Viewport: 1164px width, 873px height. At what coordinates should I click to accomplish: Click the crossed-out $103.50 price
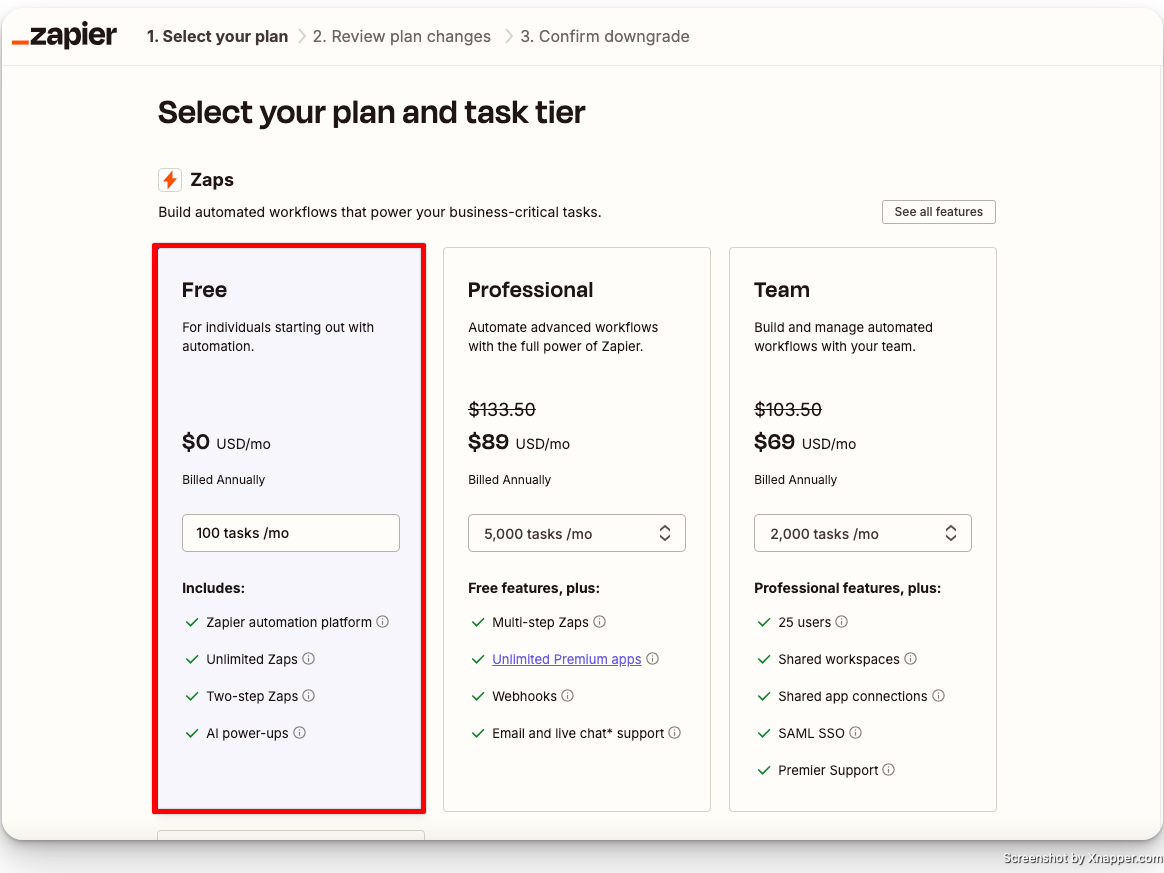click(x=788, y=409)
